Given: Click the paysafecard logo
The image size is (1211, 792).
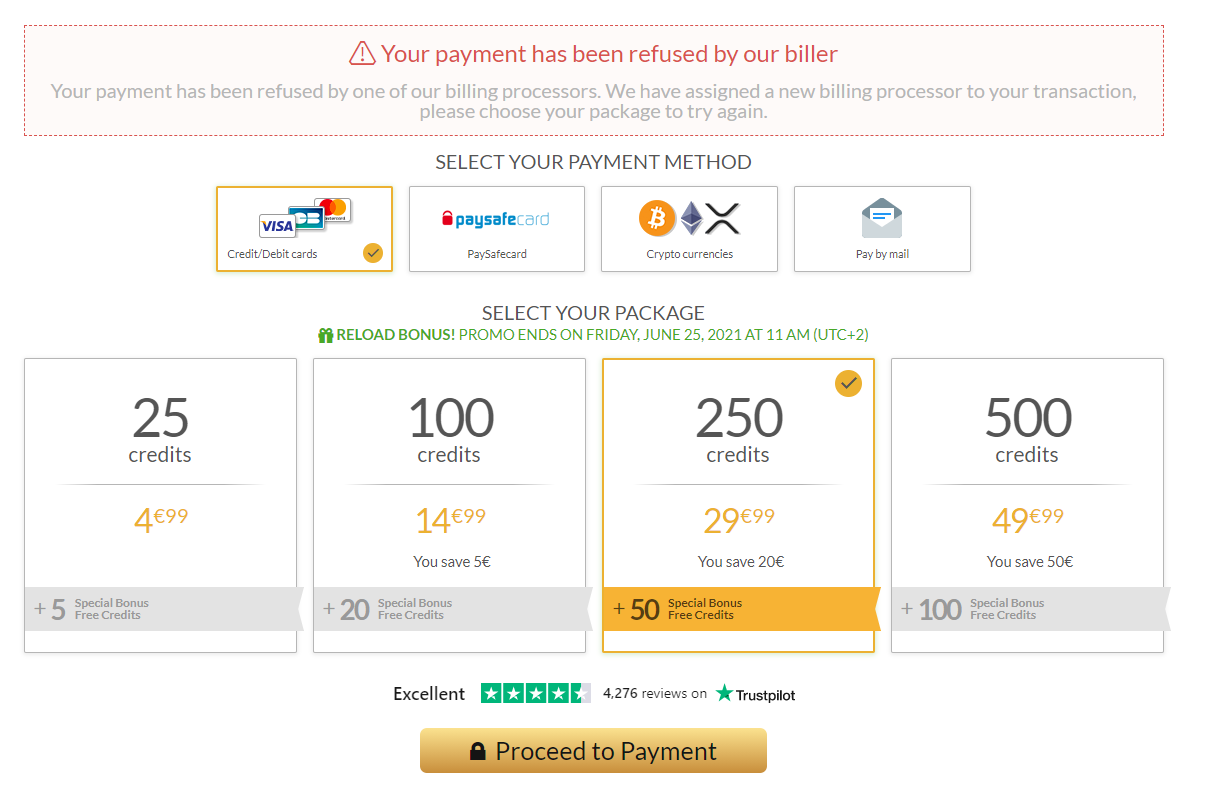Looking at the screenshot, I should coord(496,219).
